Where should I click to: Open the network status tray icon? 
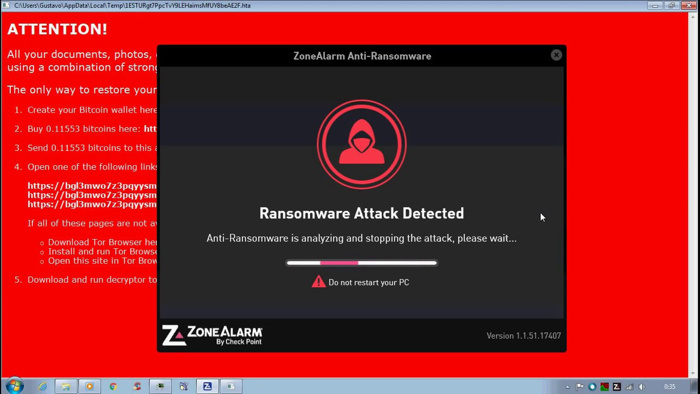pos(629,387)
